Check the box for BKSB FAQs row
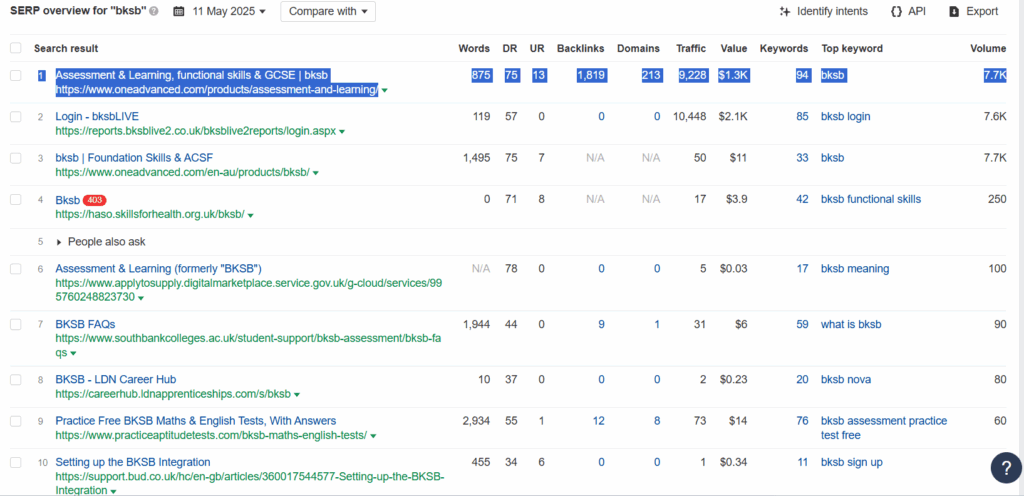1024x496 pixels. [x=16, y=324]
